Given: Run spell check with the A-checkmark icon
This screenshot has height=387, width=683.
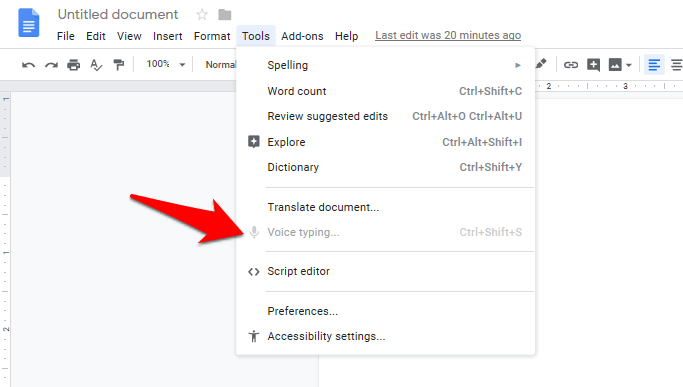Looking at the screenshot, I should 96,65.
